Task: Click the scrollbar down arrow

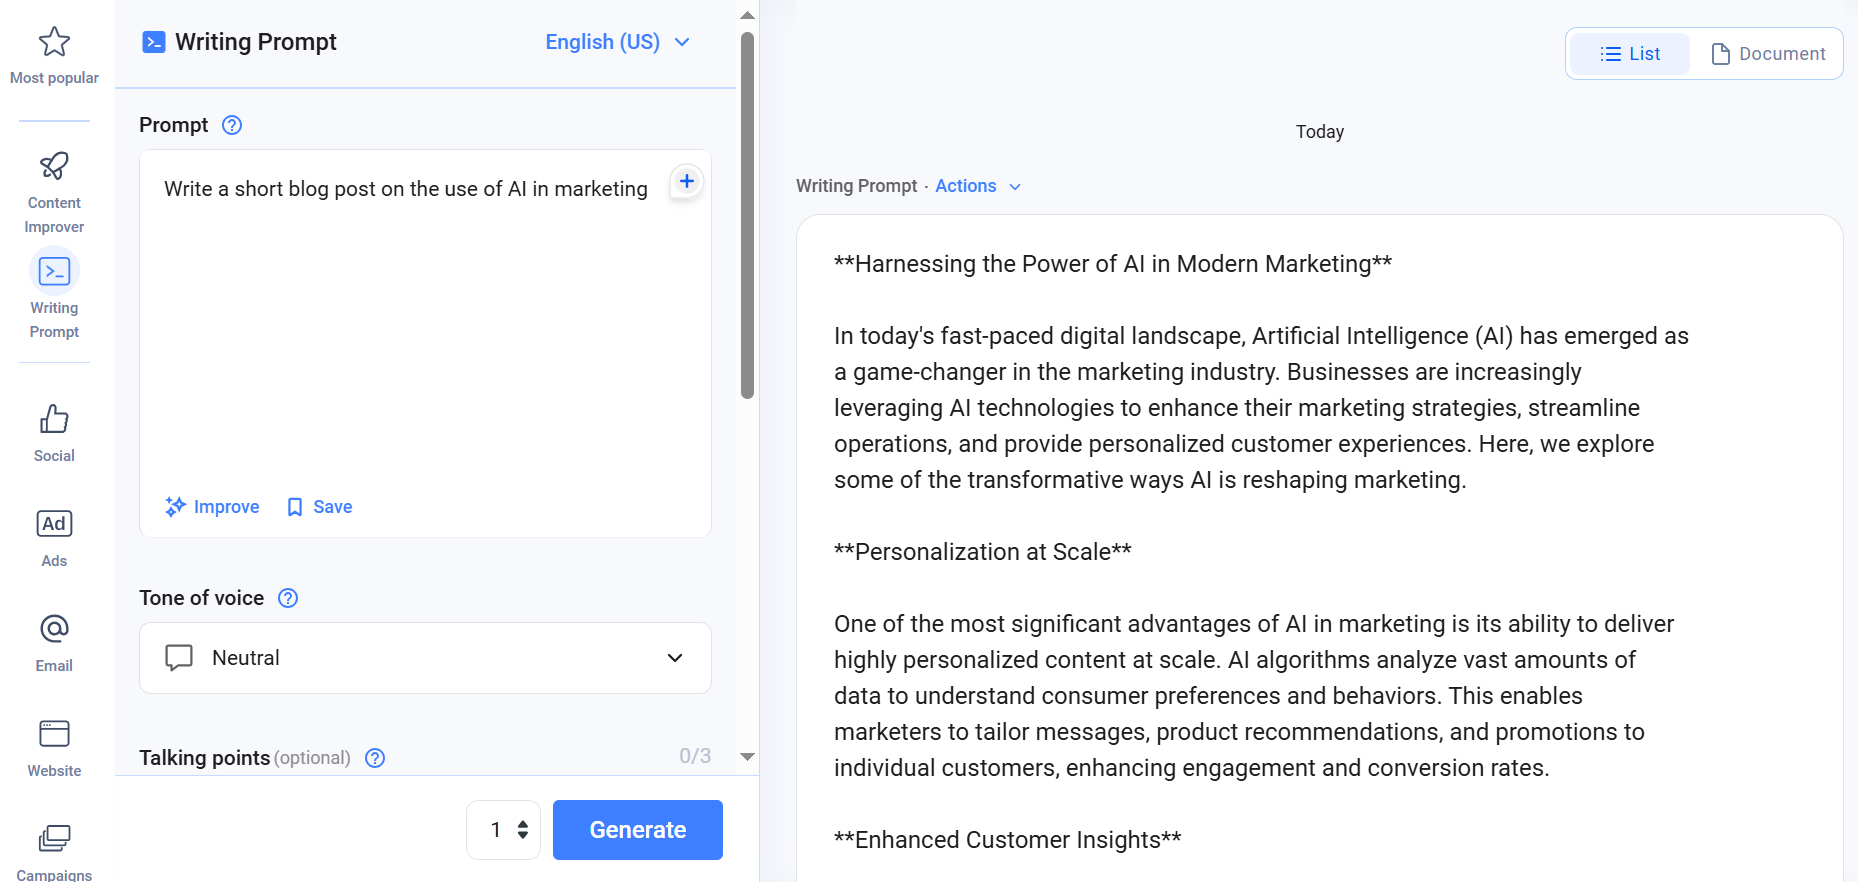Action: click(747, 757)
